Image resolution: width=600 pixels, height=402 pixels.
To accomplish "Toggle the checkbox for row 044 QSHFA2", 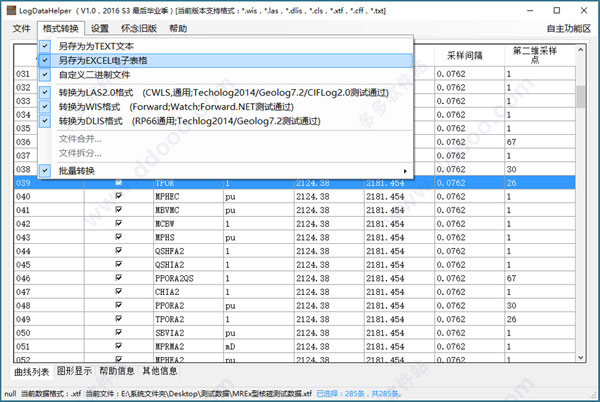I will coord(119,251).
